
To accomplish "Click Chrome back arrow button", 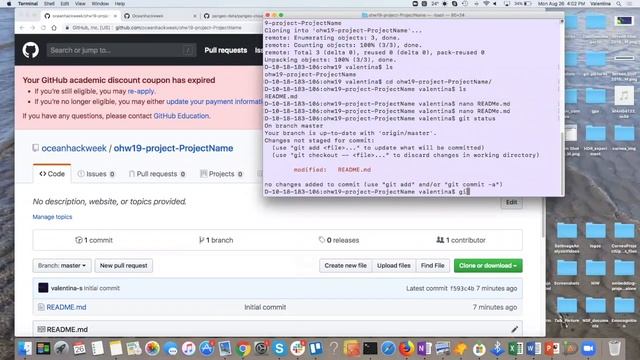I will [22, 28].
